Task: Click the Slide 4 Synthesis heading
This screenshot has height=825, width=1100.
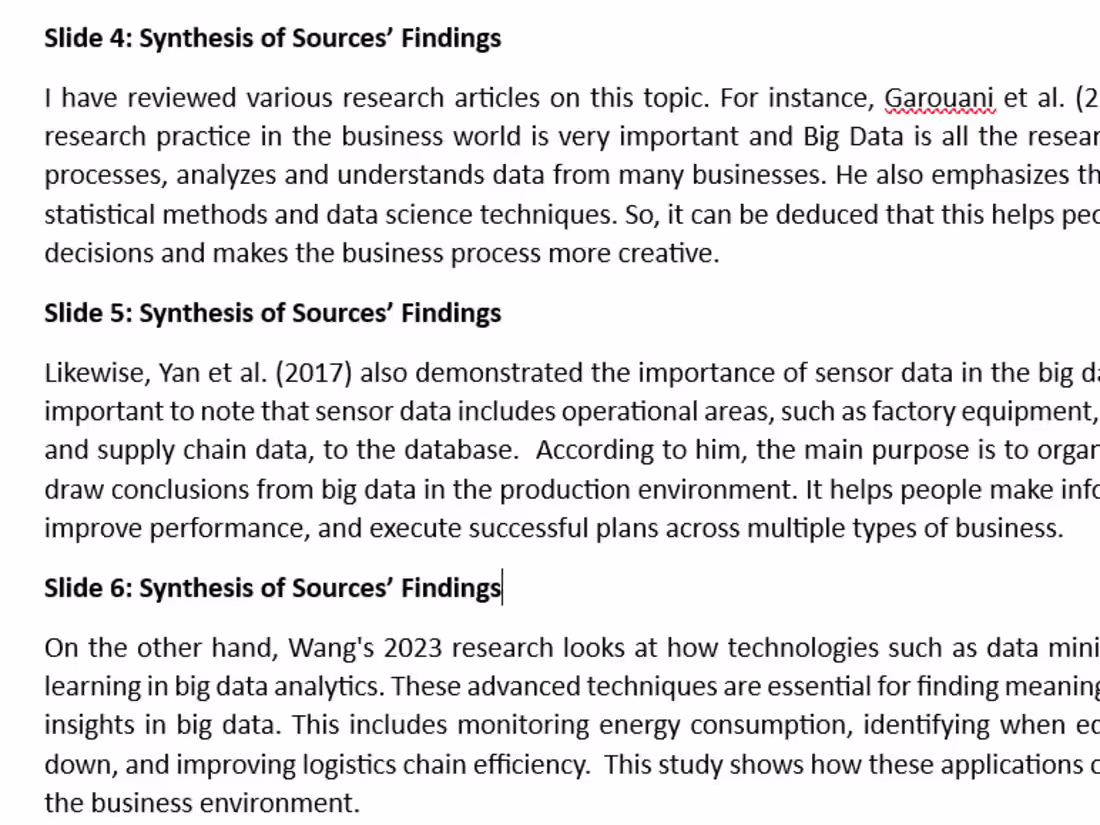Action: 273,38
